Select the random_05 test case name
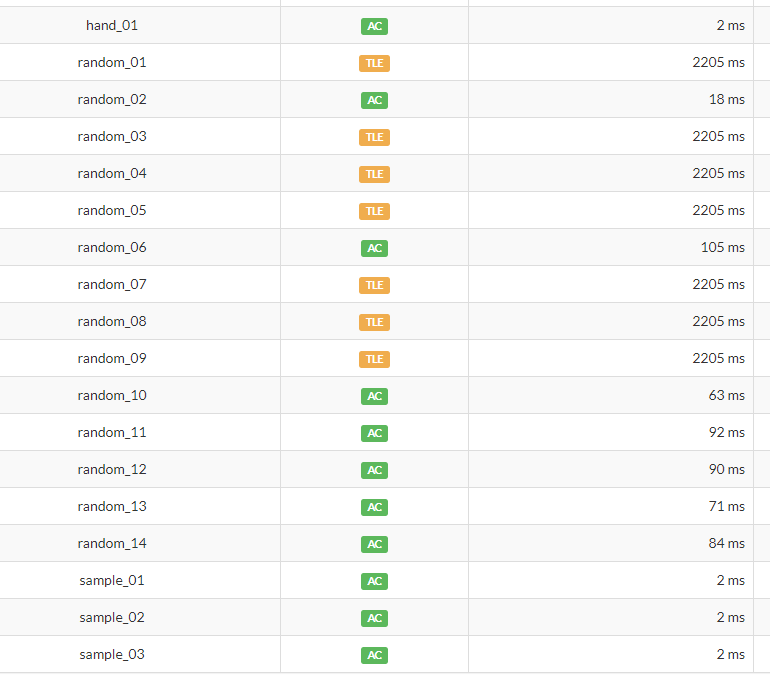The width and height of the screenshot is (770, 685). pyautogui.click(x=112, y=211)
